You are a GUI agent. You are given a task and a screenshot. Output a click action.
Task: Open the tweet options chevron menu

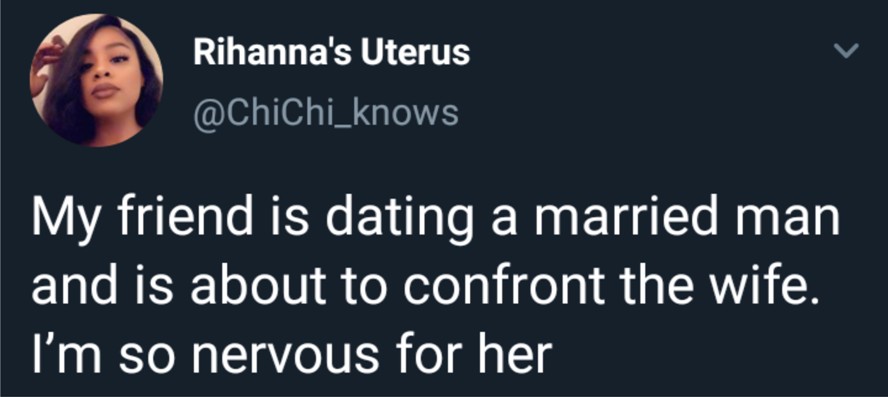(x=848, y=52)
